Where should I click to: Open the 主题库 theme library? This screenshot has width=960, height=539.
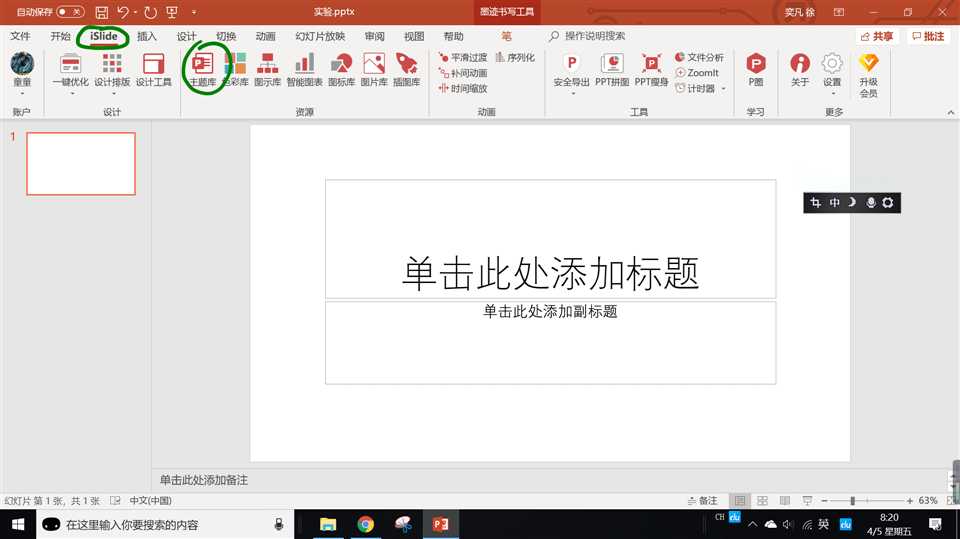pos(203,70)
